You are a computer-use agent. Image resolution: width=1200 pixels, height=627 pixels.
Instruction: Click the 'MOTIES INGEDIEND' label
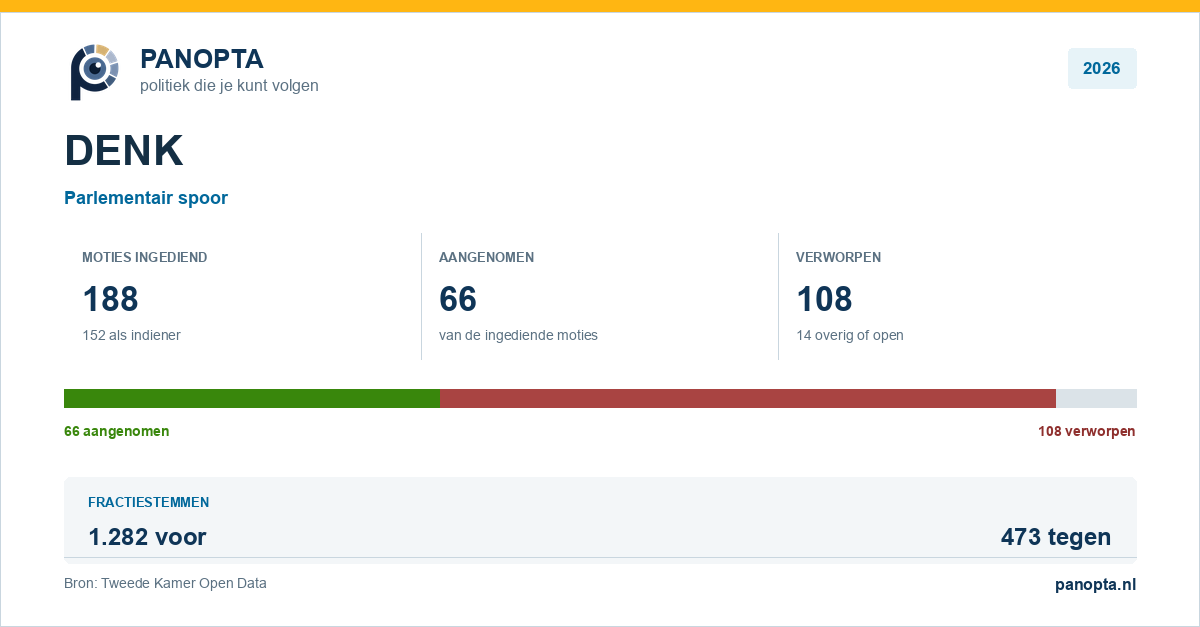(145, 257)
